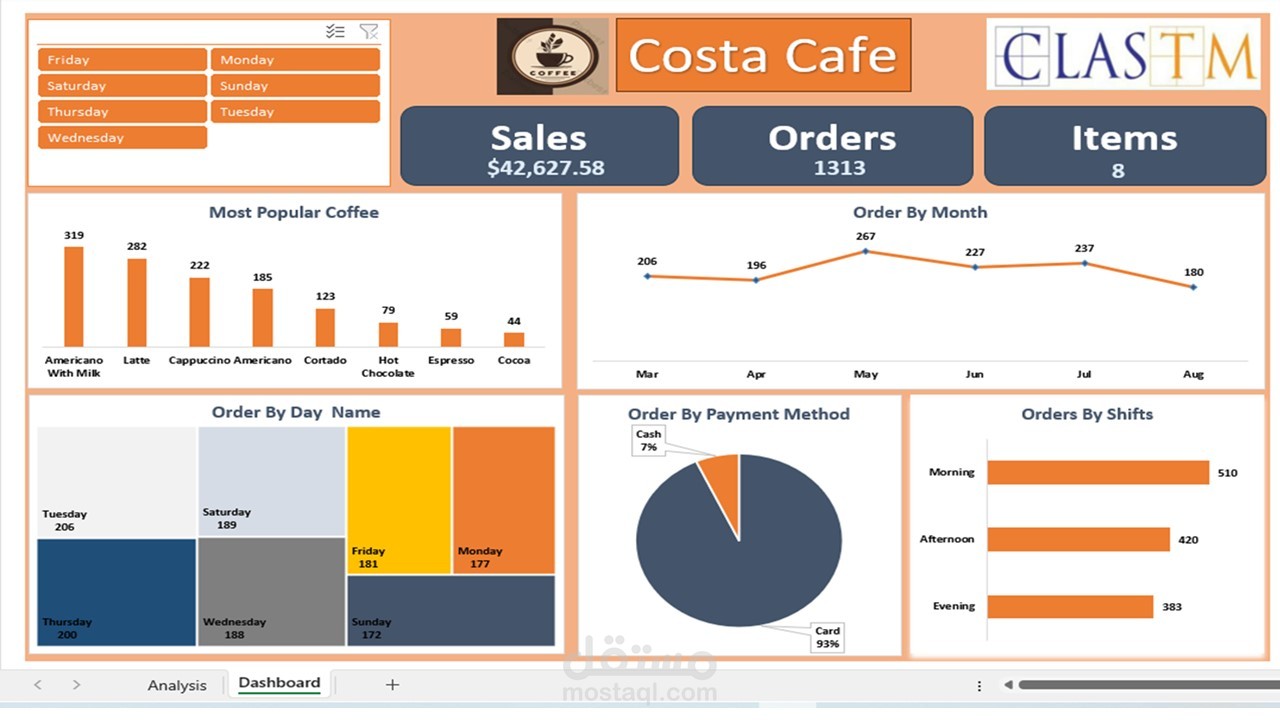Toggle the Sunday slicer button
This screenshot has height=720, width=1280.
[x=295, y=86]
